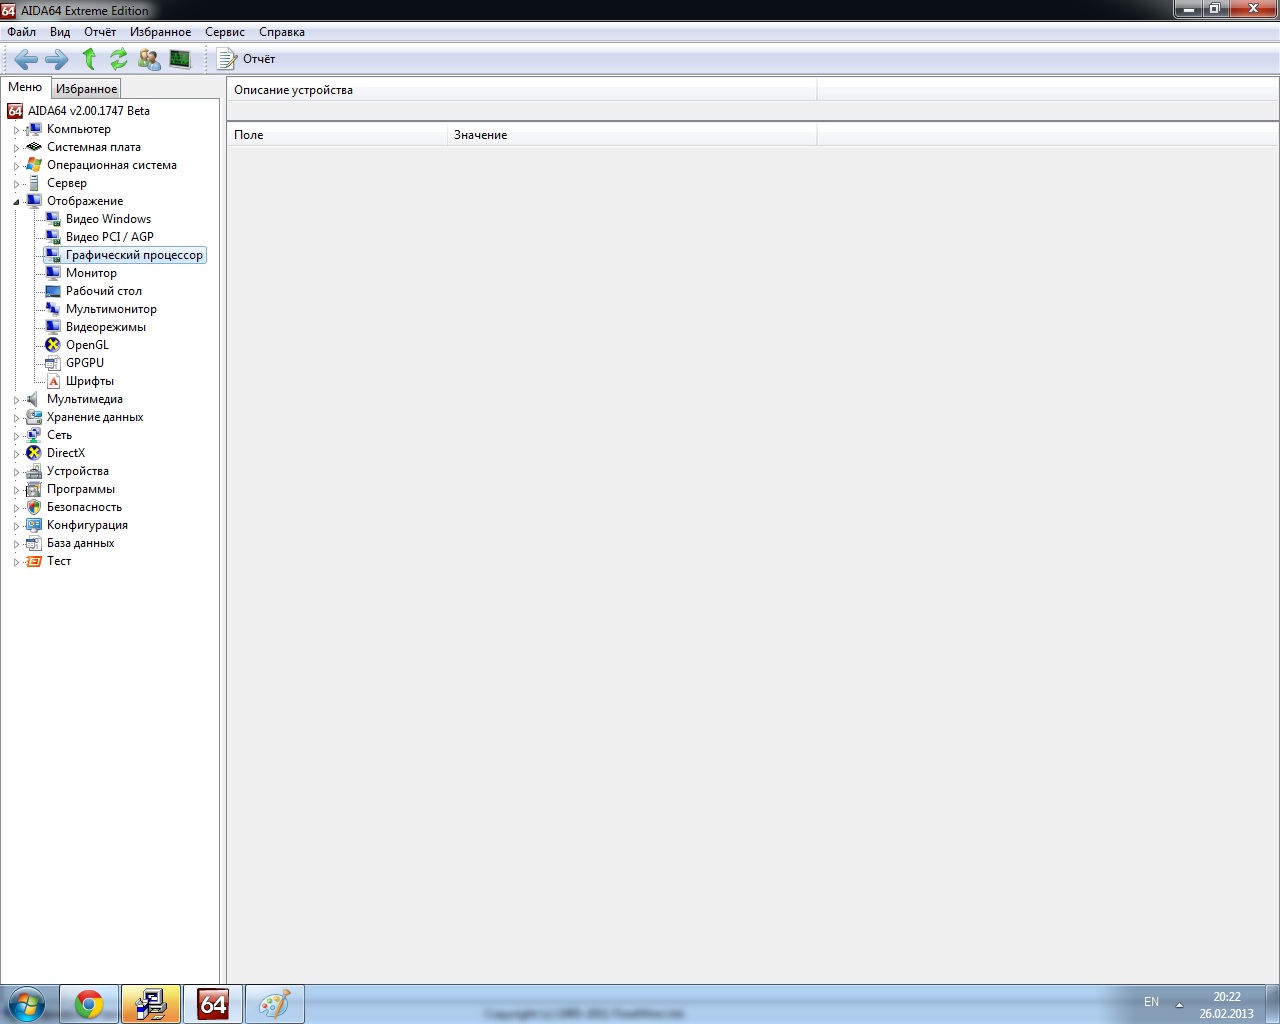
Task: Open the green monitor diagnostics toolbar icon
Action: (x=180, y=59)
